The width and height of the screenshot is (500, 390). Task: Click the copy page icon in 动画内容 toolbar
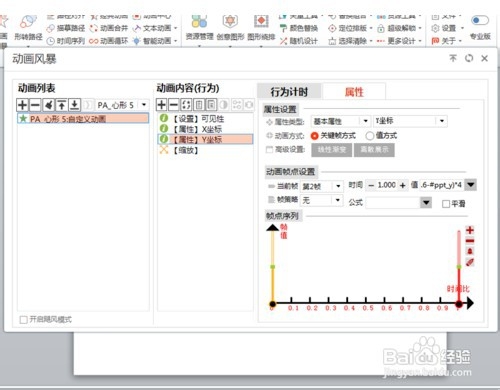coord(199,105)
